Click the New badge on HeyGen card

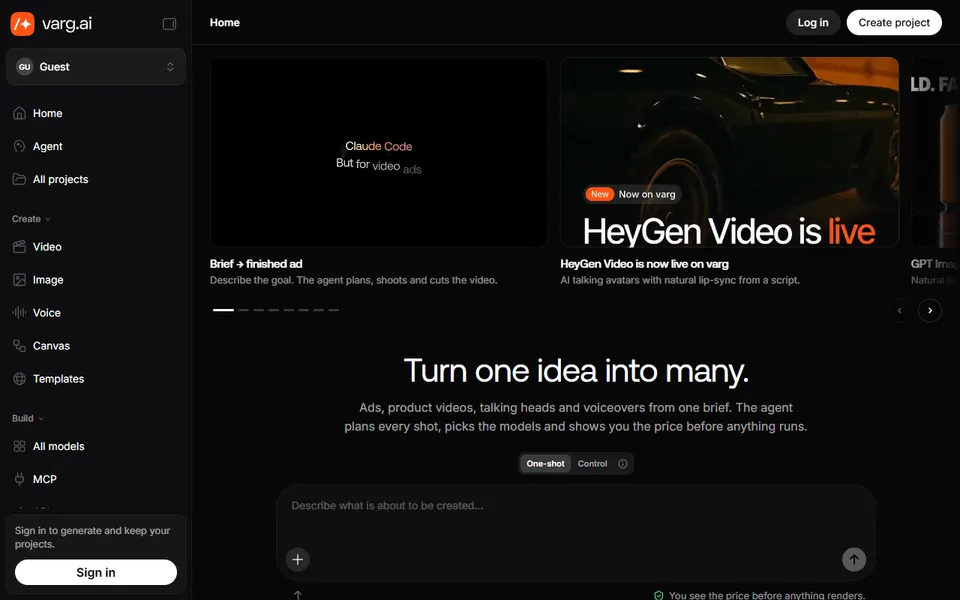599,194
